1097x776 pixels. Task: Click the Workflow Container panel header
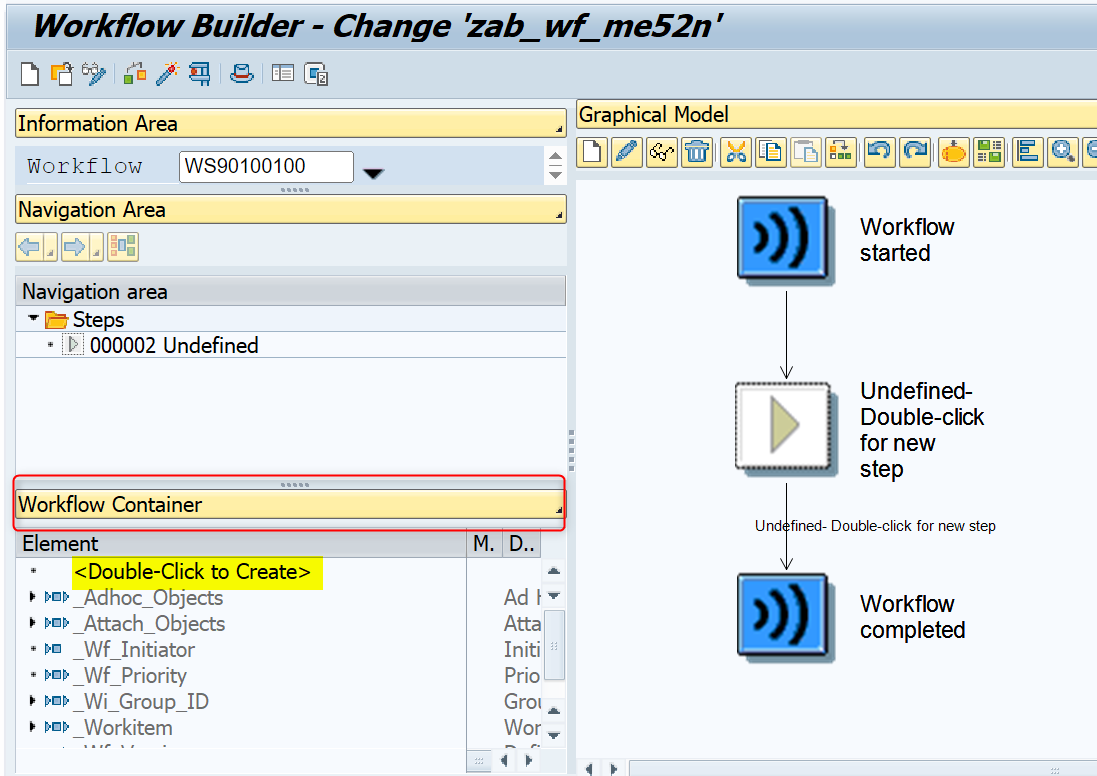tap(290, 504)
